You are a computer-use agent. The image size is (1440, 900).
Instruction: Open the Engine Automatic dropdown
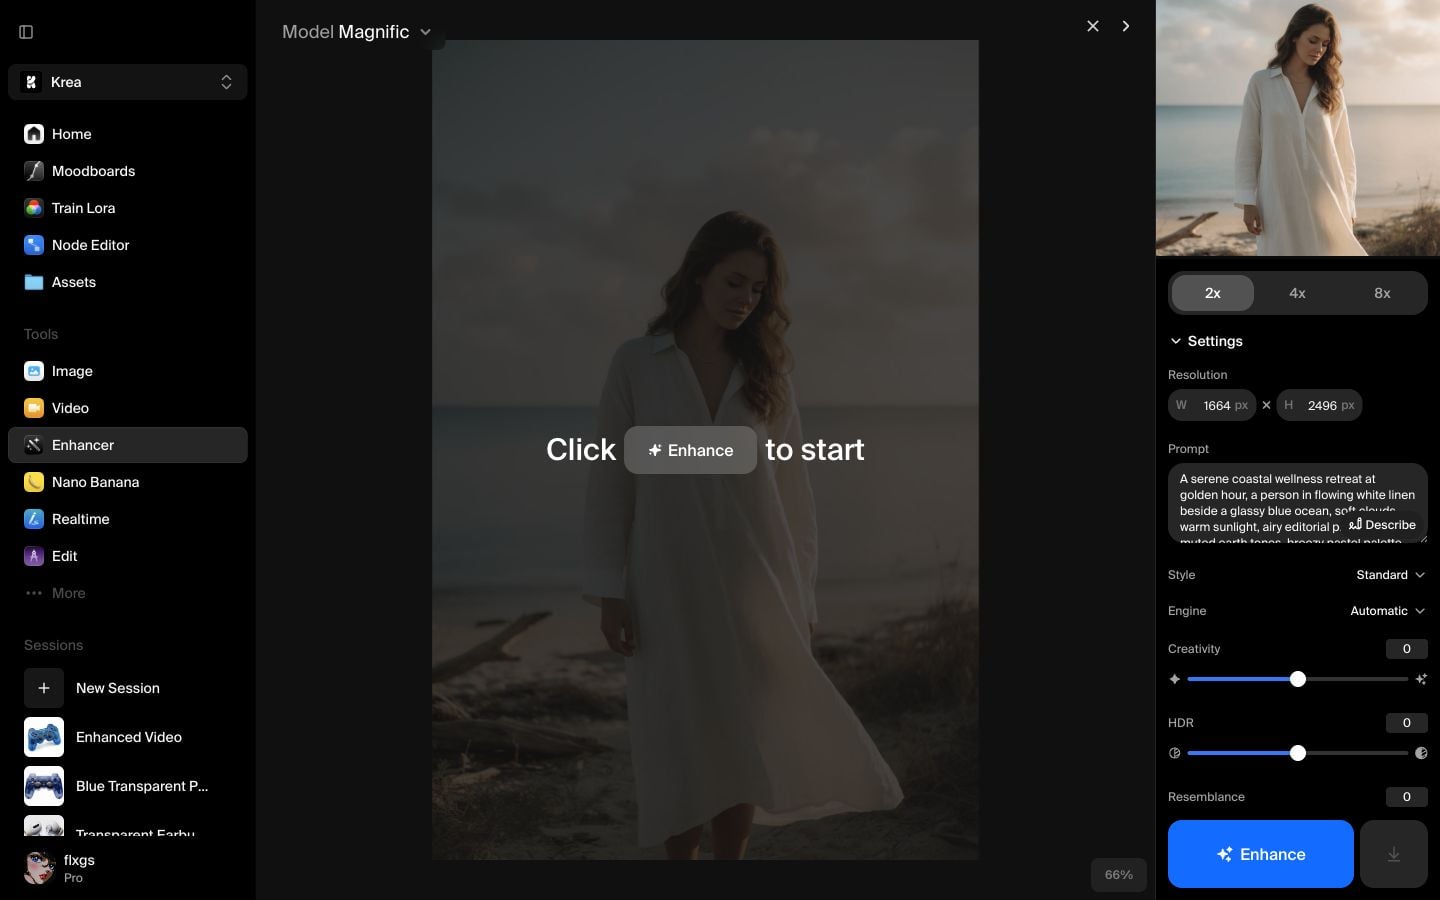[x=1388, y=611]
